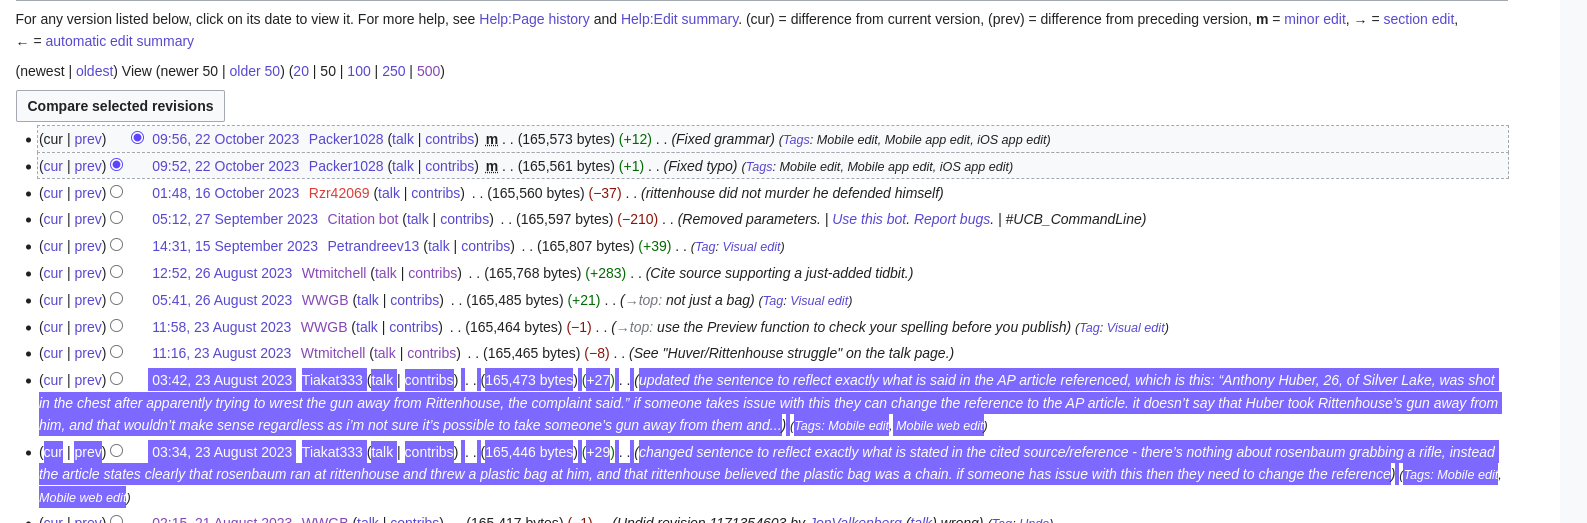Open Citation bot user page
Screen dimensions: 1587x523
coord(363,219)
